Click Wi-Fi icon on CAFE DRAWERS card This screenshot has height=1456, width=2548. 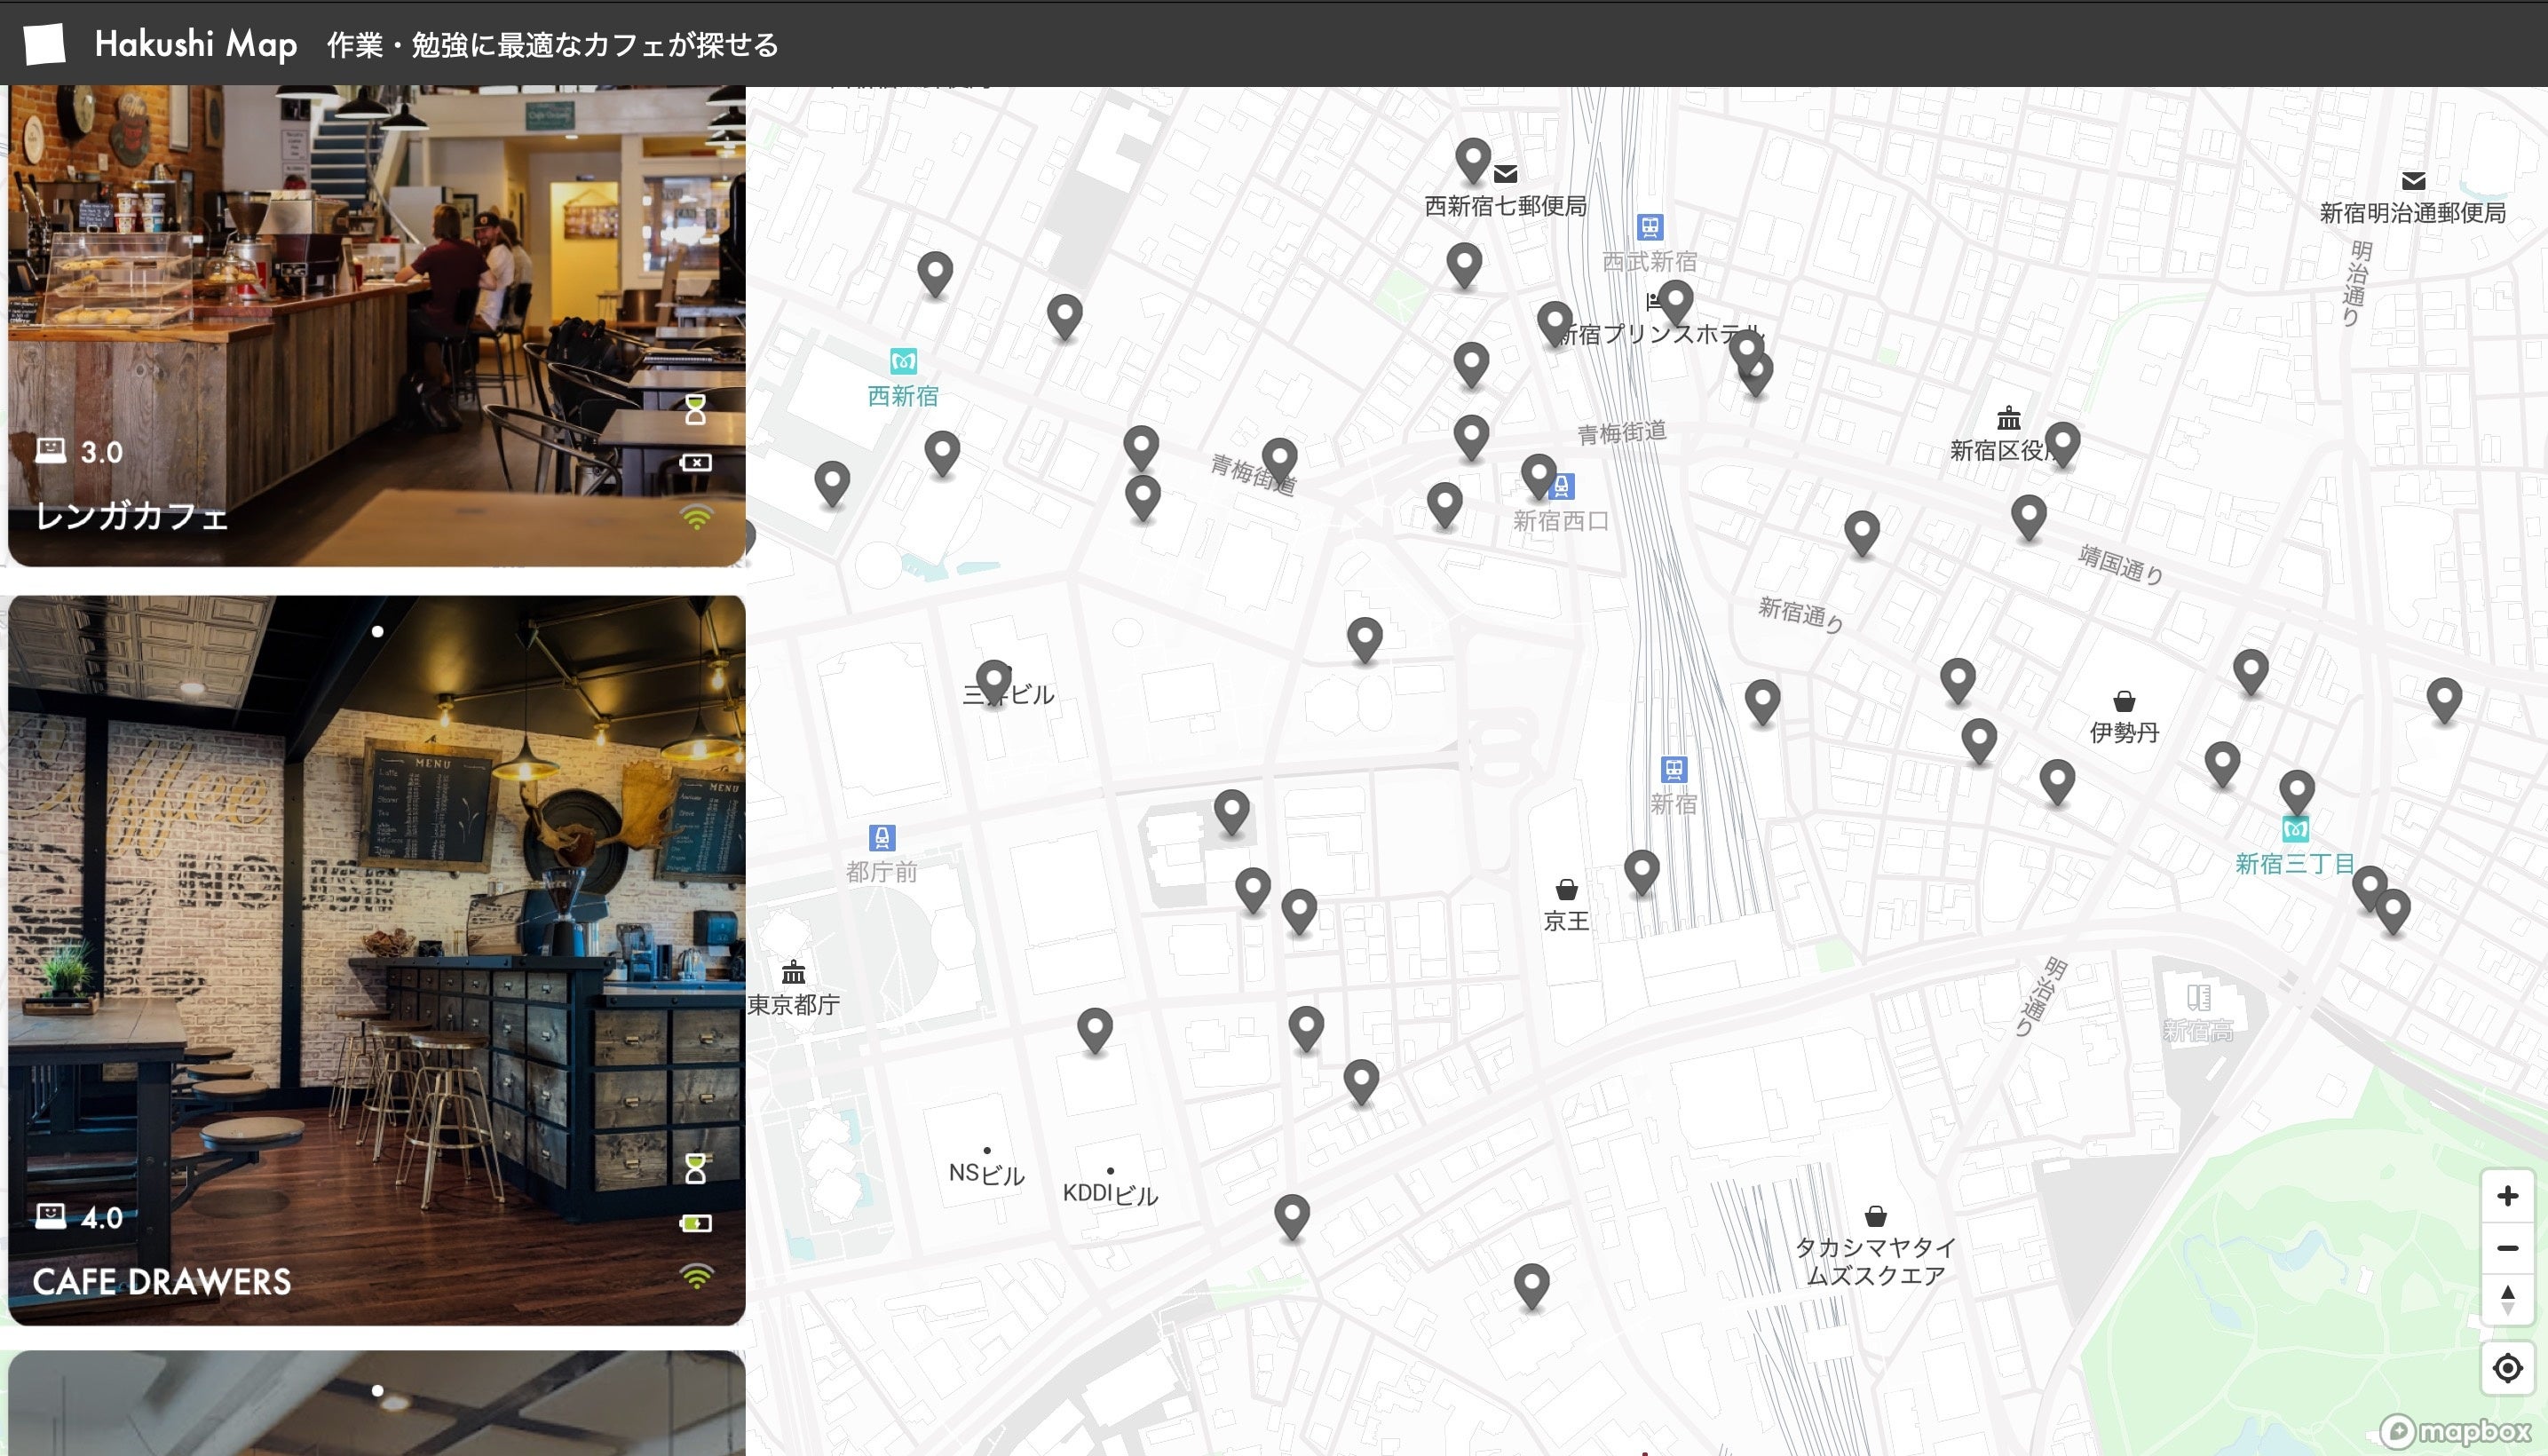[x=696, y=1275]
